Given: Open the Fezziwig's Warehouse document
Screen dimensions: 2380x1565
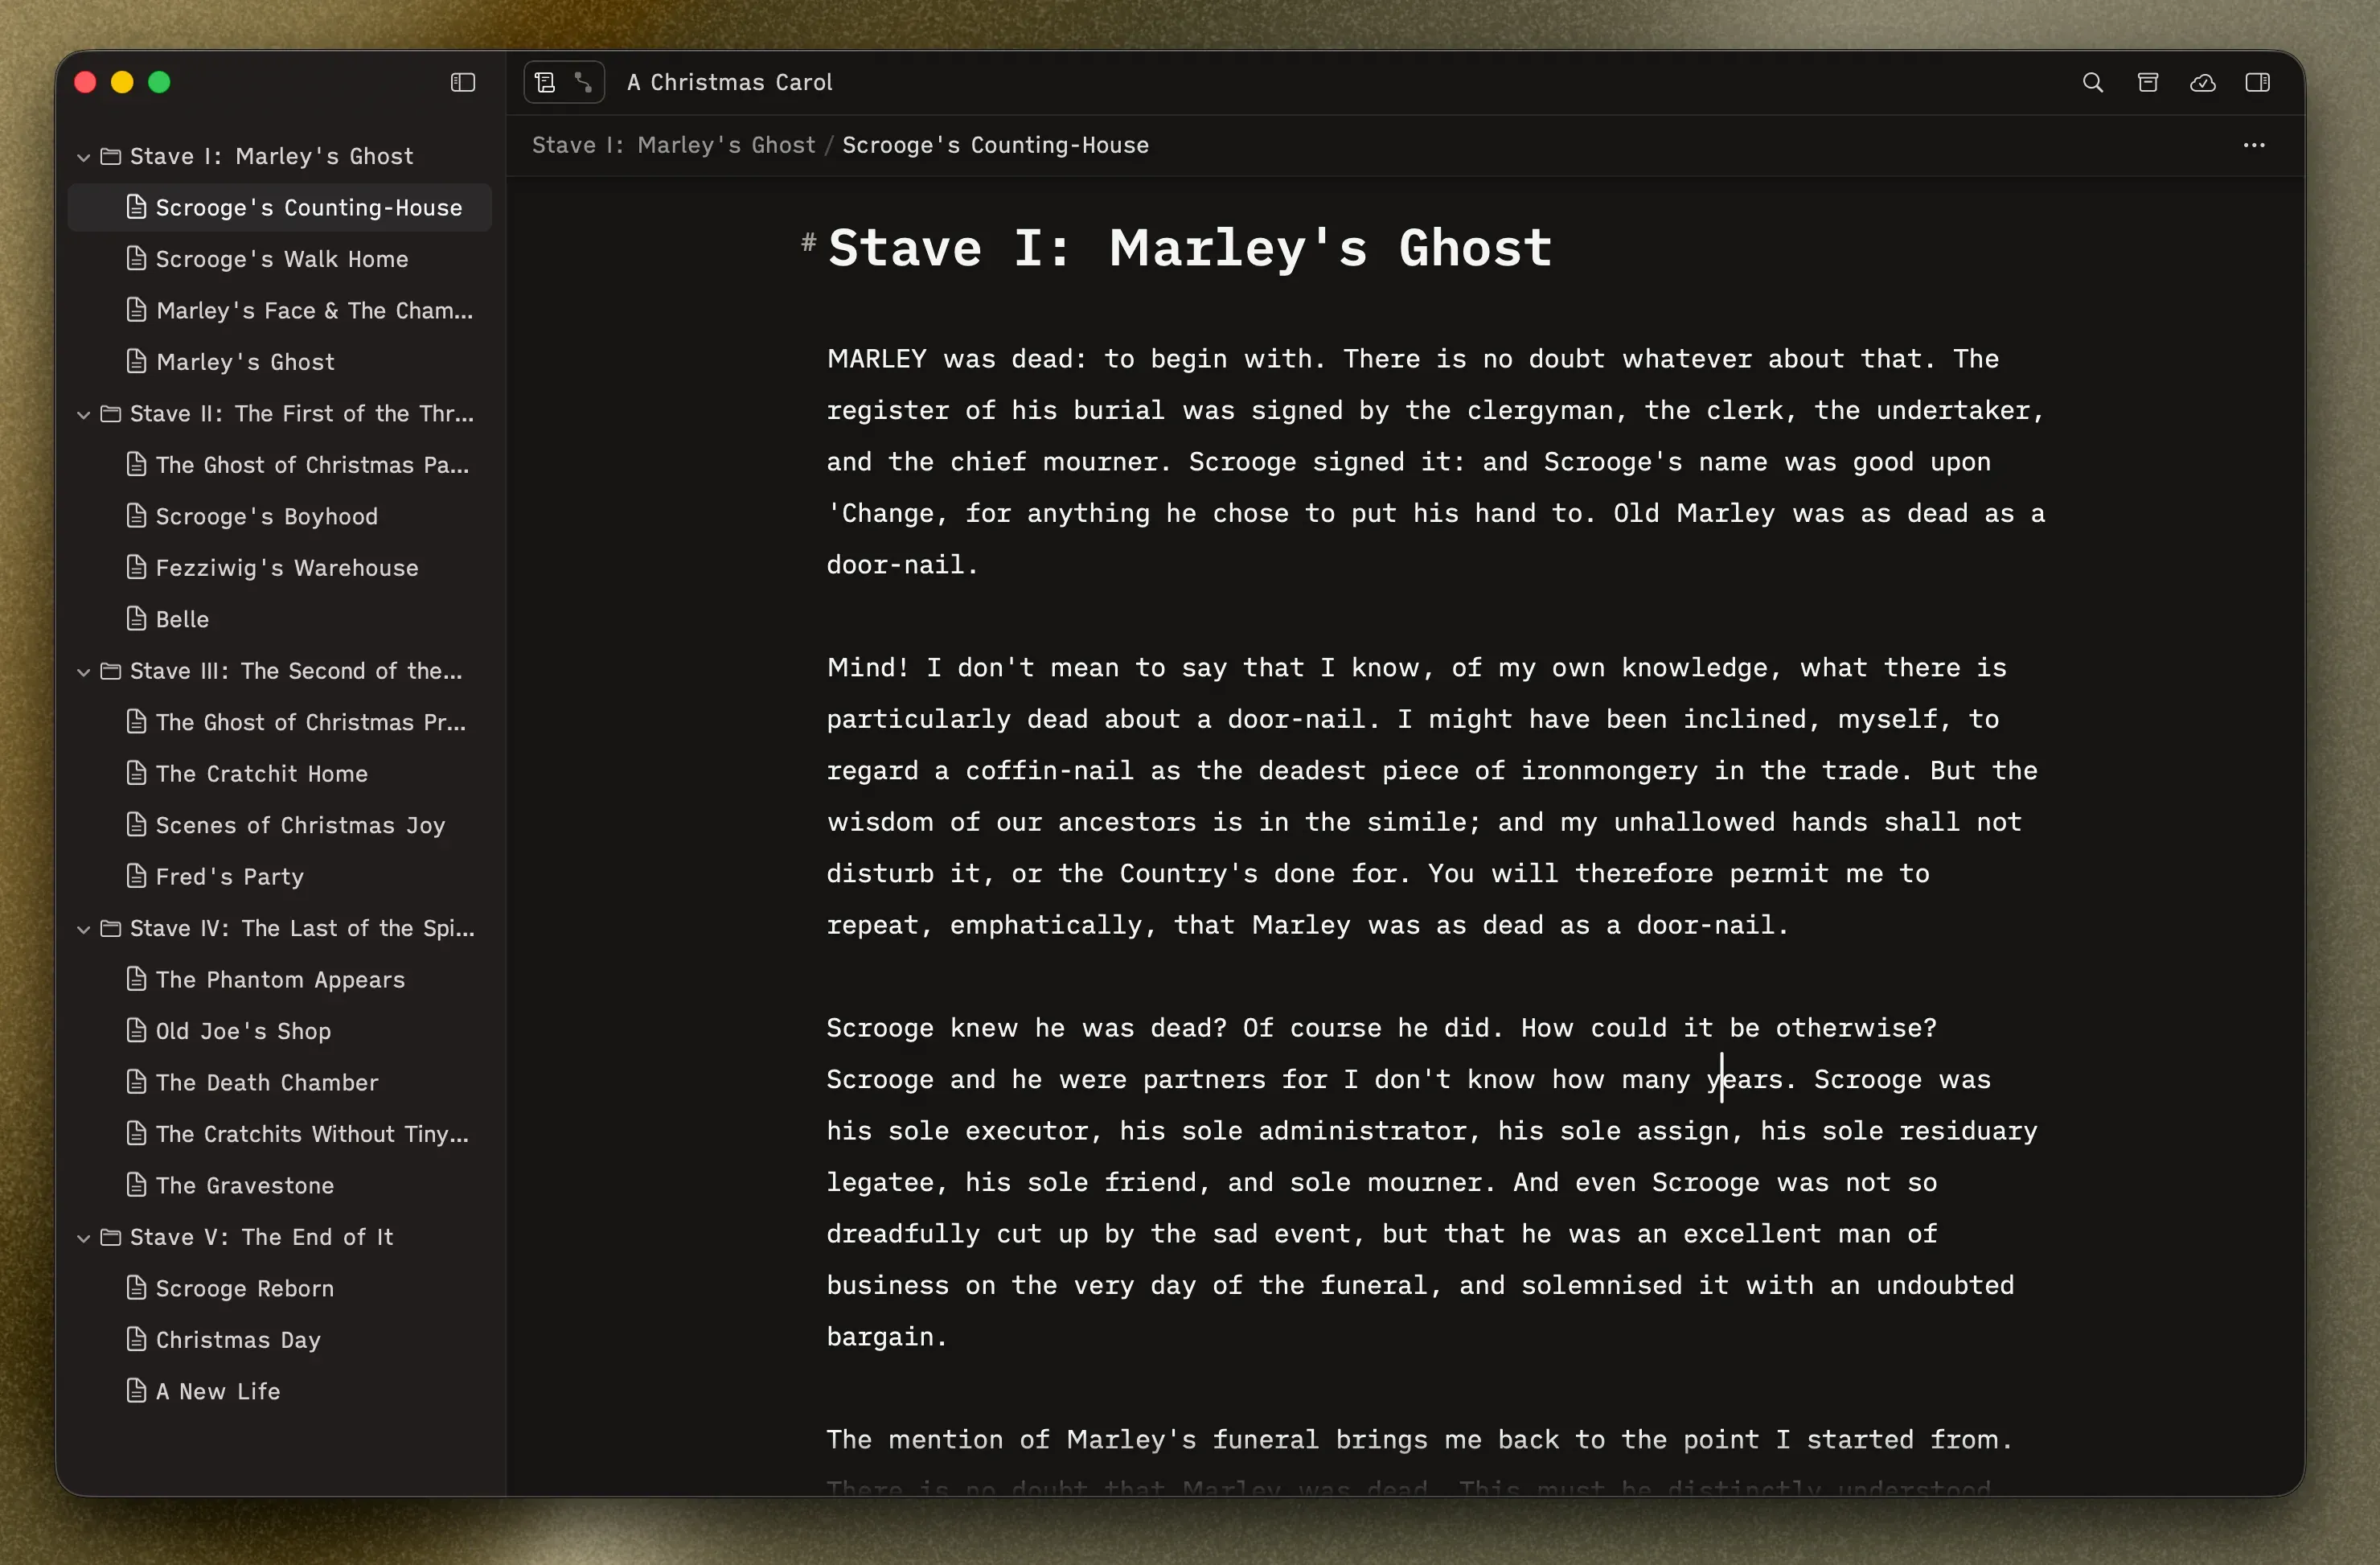Looking at the screenshot, I should [280, 568].
